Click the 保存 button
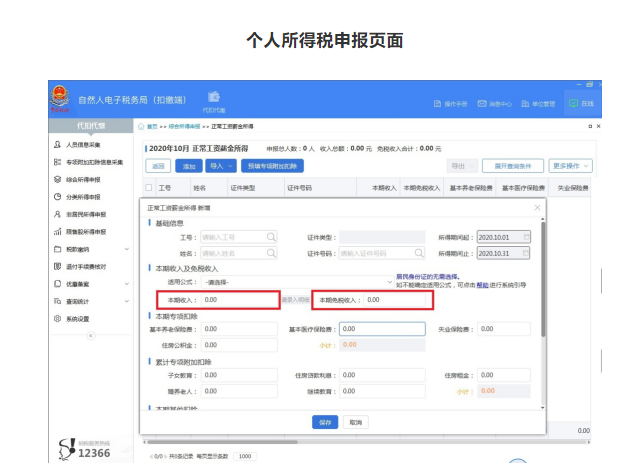624x475 pixels. tap(325, 423)
